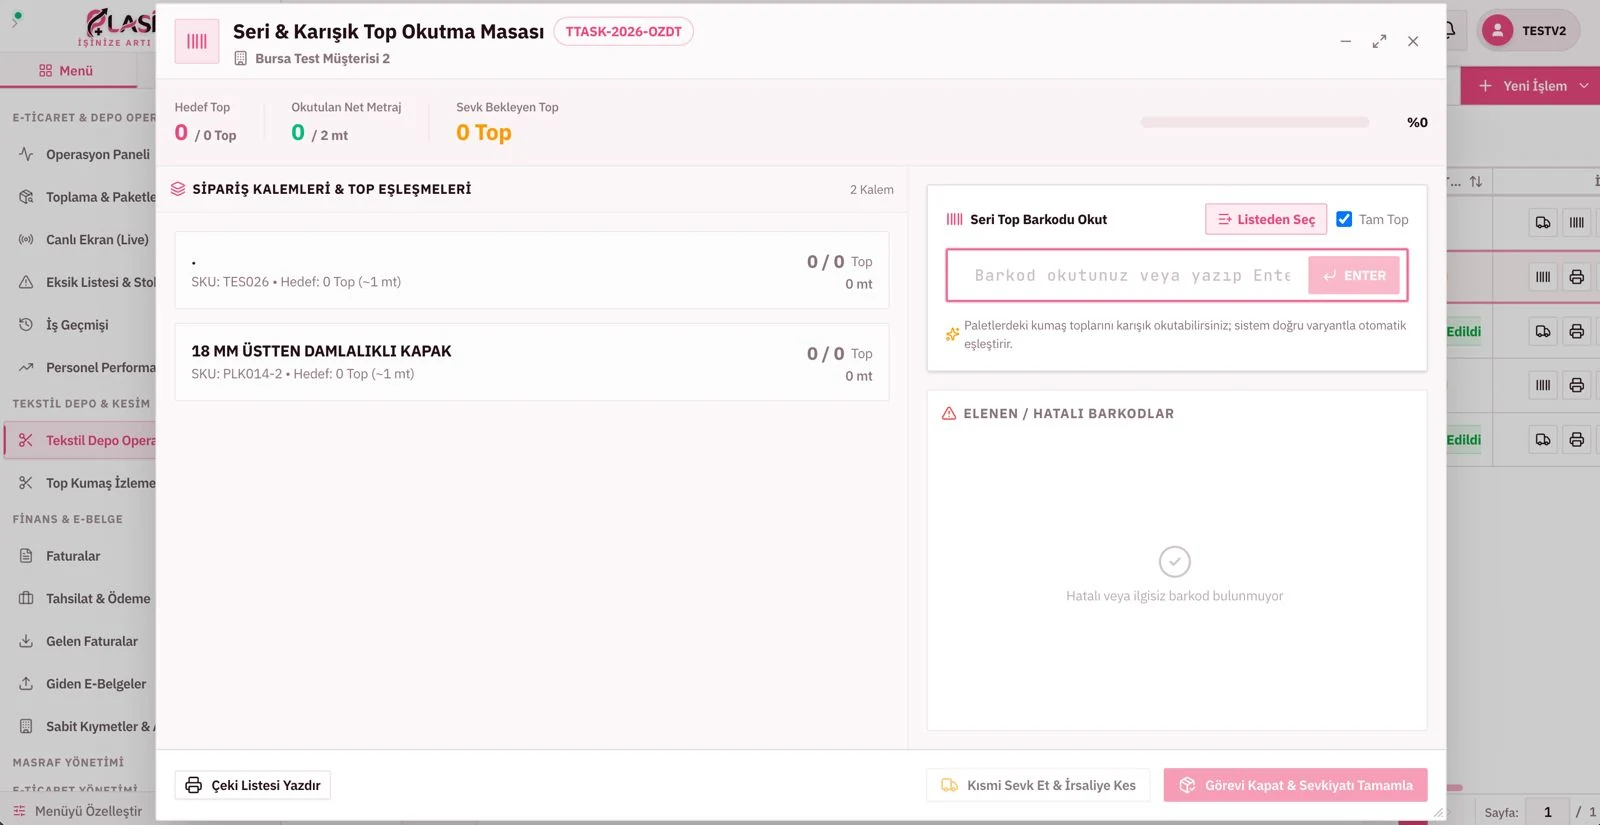The width and height of the screenshot is (1600, 825).
Task: Open Operasyon Paneli in sidebar
Action: 86,154
